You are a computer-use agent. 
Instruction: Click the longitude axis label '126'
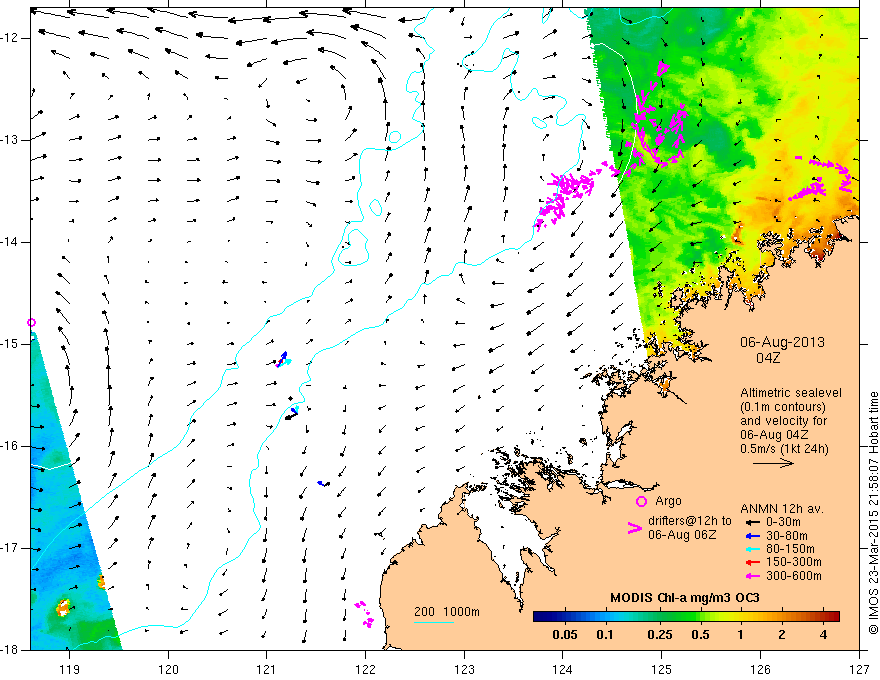tap(760, 669)
